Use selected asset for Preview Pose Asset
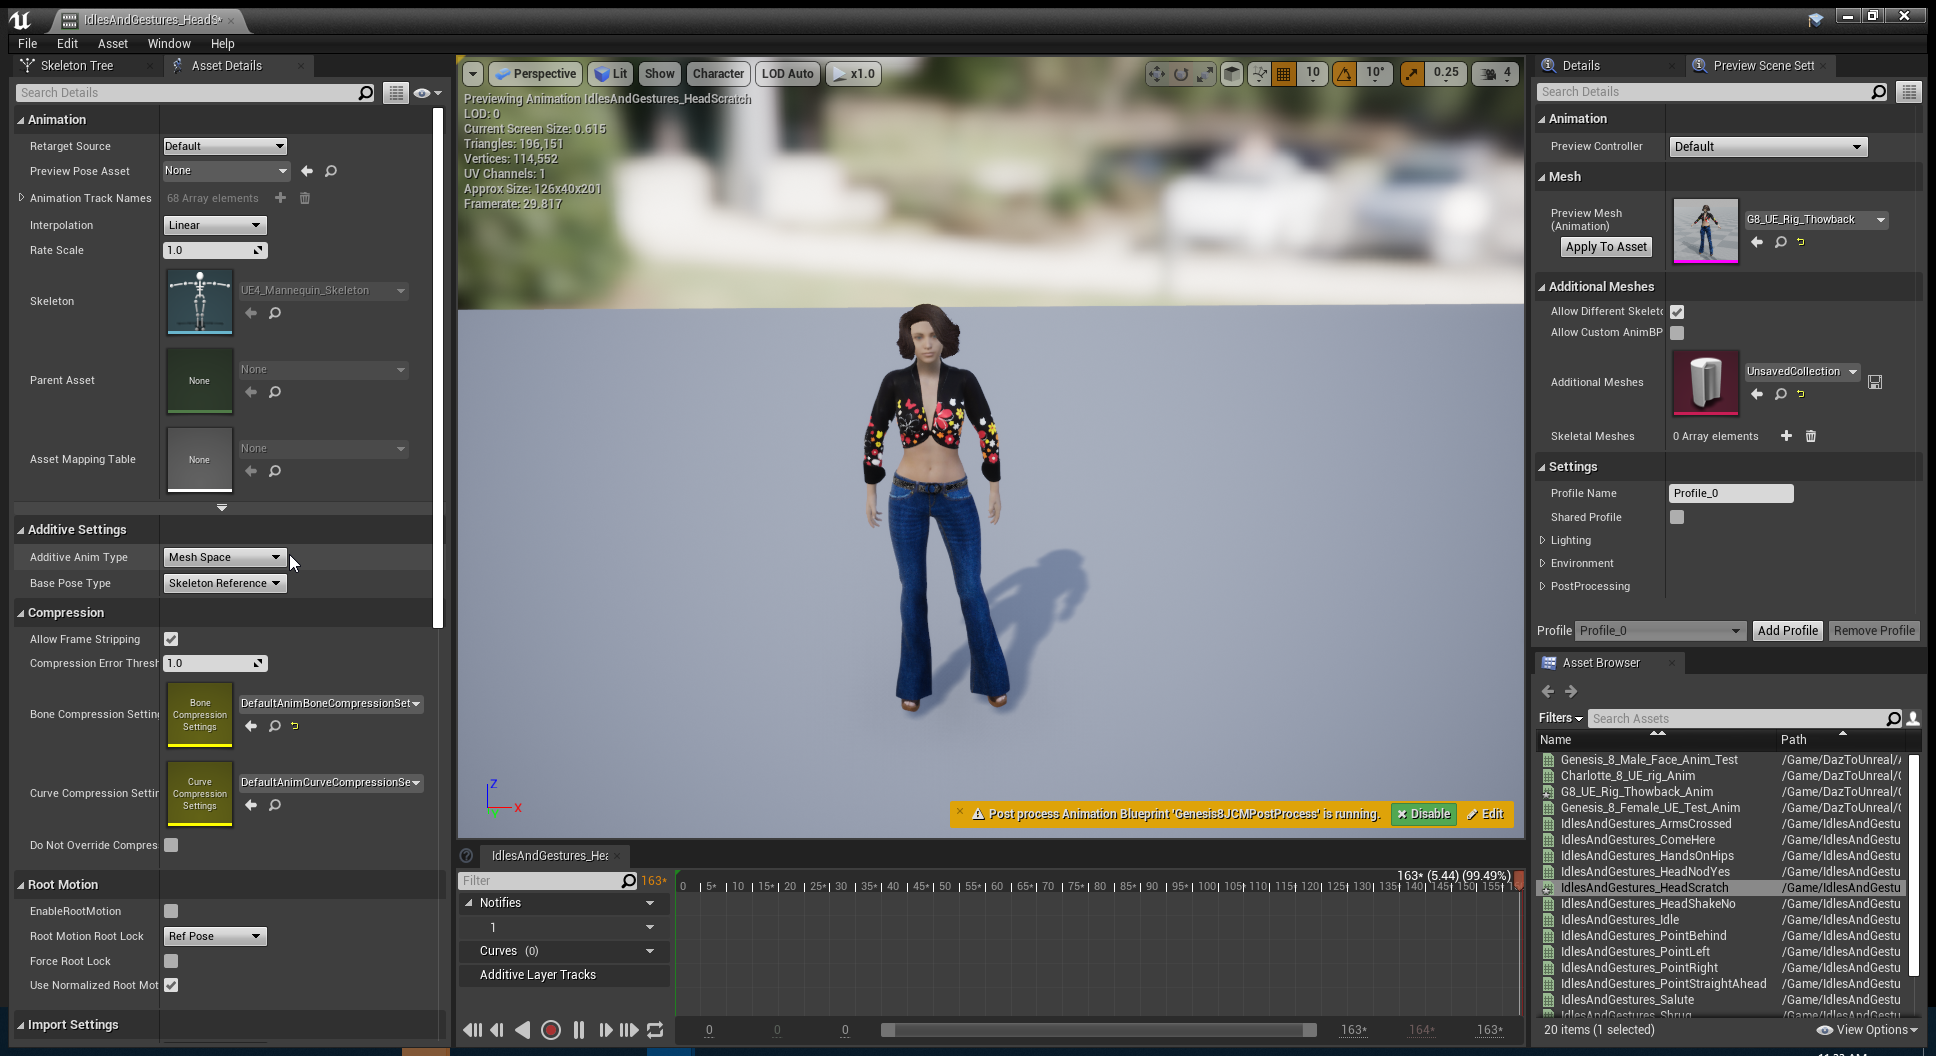The width and height of the screenshot is (1936, 1056). (307, 171)
